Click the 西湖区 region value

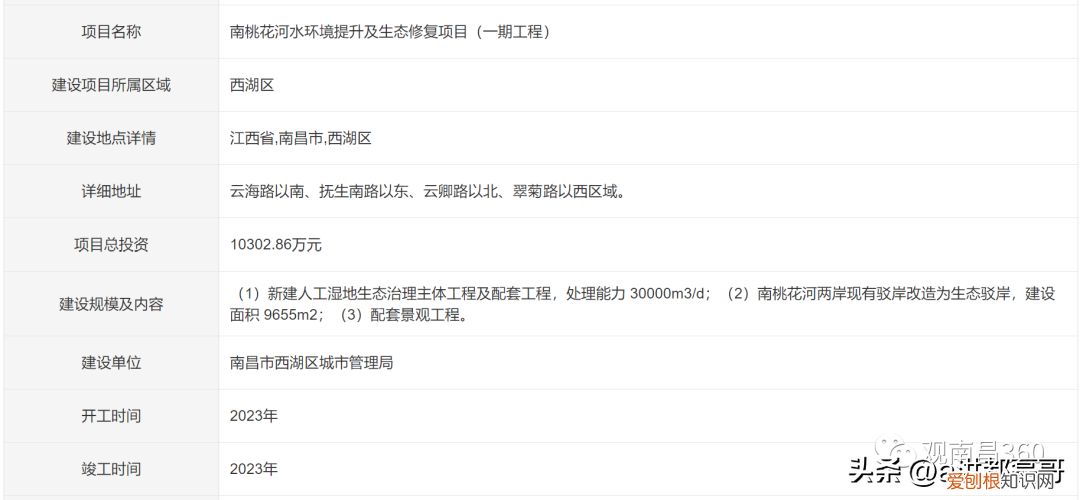point(252,85)
